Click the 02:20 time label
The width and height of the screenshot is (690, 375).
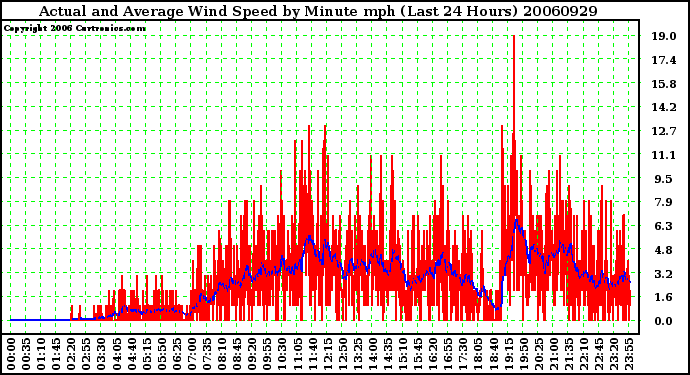71,354
